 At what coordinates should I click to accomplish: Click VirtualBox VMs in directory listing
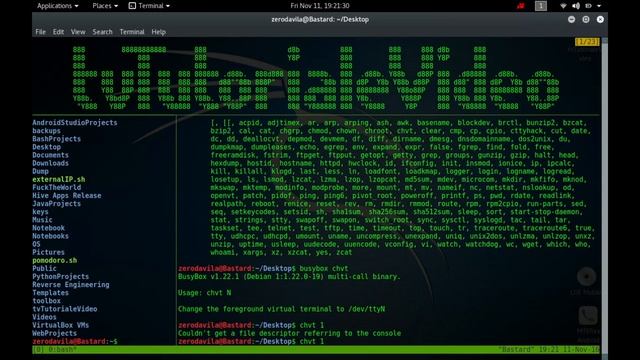pos(61,325)
